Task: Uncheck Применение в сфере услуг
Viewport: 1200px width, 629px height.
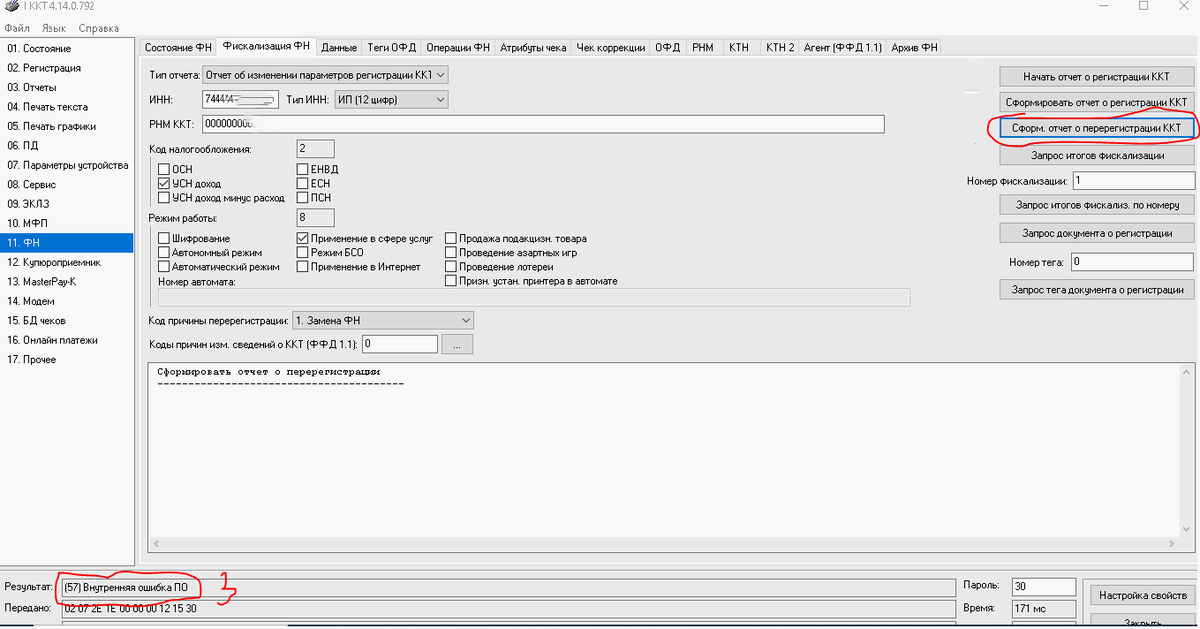Action: pos(302,239)
